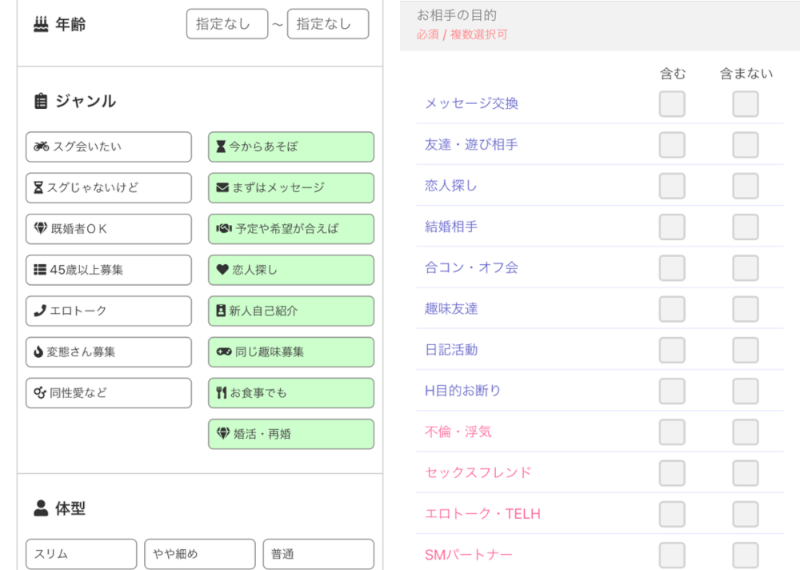Click the 友達・遊び相手 purpose label
This screenshot has width=800, height=570.
471,144
